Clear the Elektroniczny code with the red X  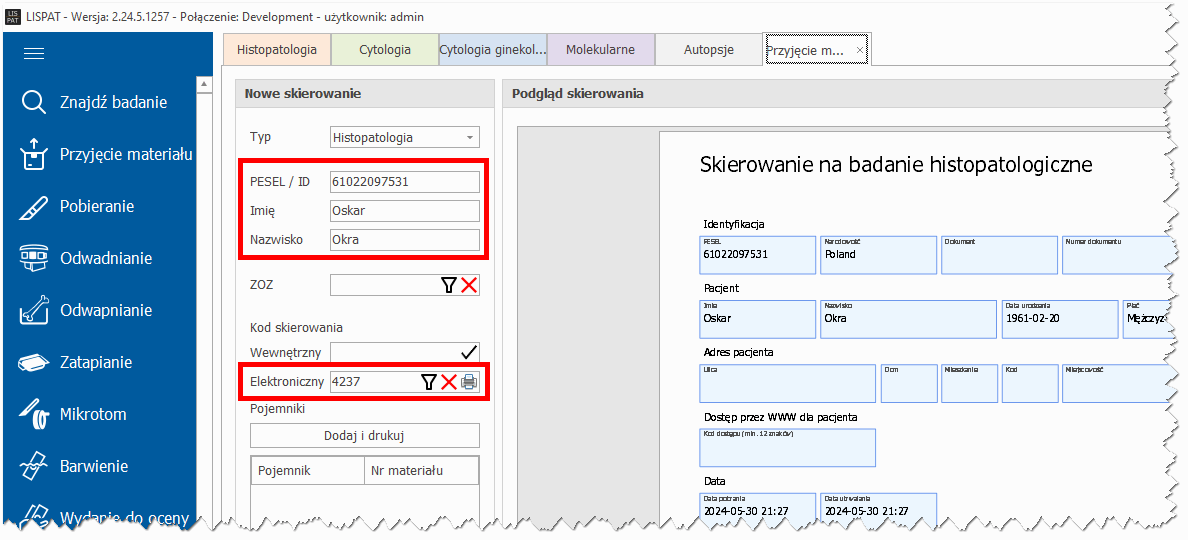pos(449,381)
